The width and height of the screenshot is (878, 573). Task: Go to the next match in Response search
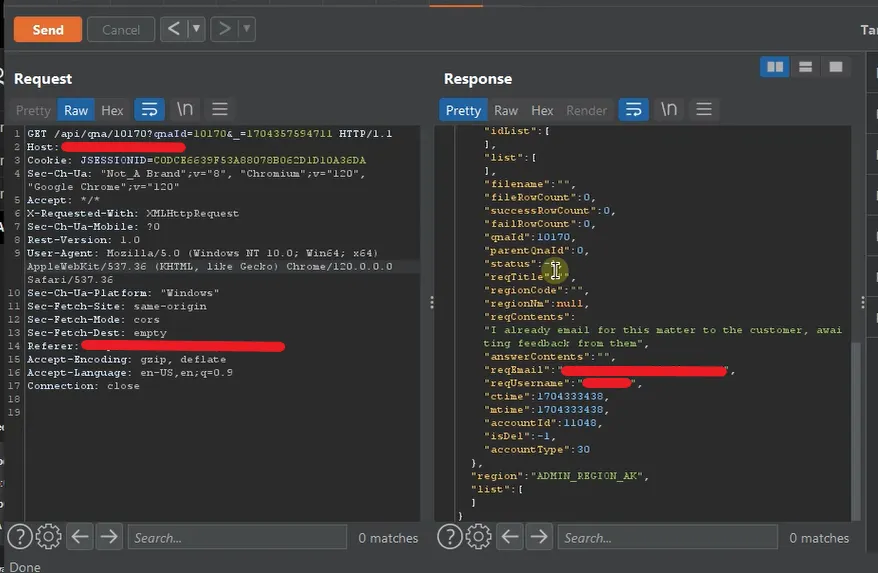[539, 537]
